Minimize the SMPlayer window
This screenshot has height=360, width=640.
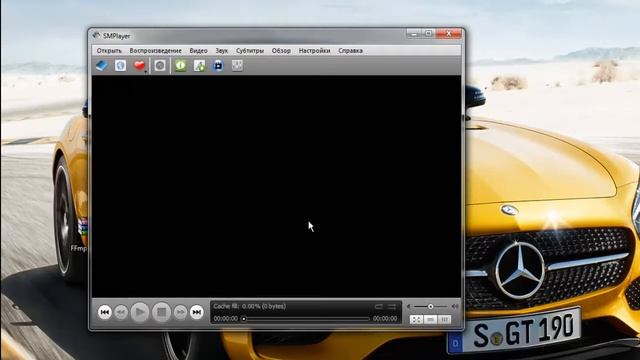tap(414, 34)
